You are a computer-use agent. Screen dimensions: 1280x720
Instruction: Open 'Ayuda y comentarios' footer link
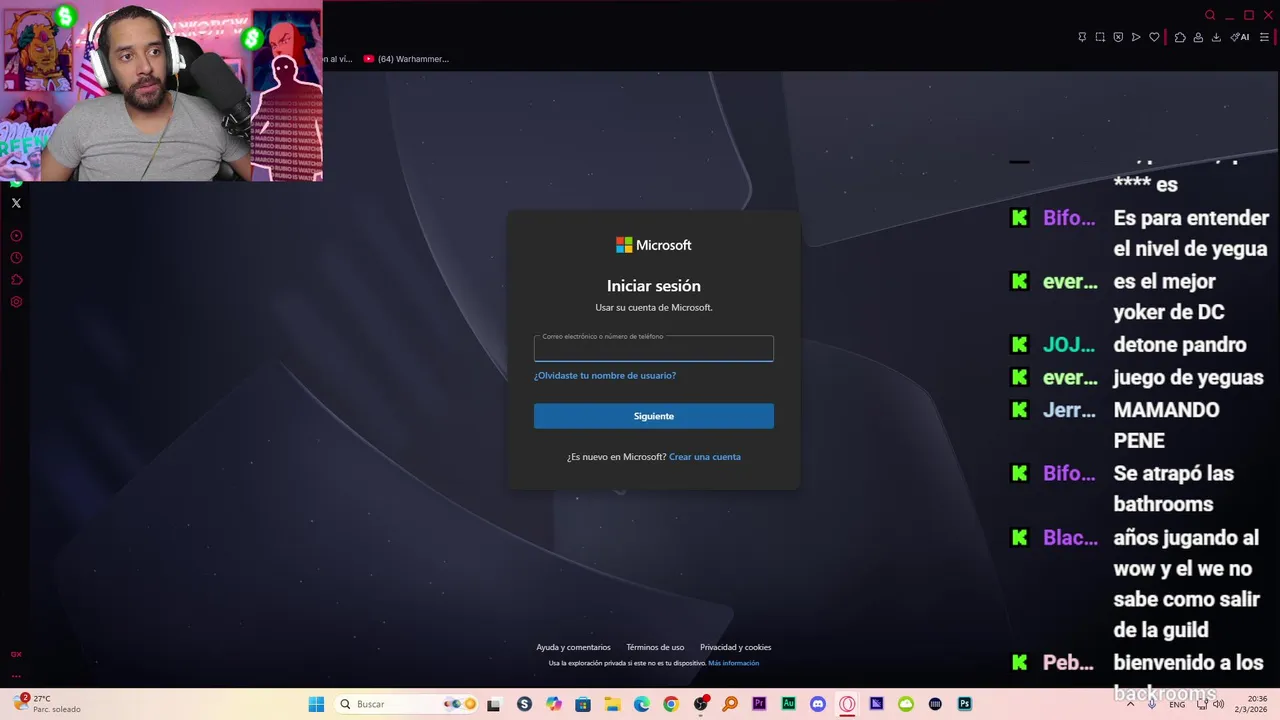tap(573, 647)
